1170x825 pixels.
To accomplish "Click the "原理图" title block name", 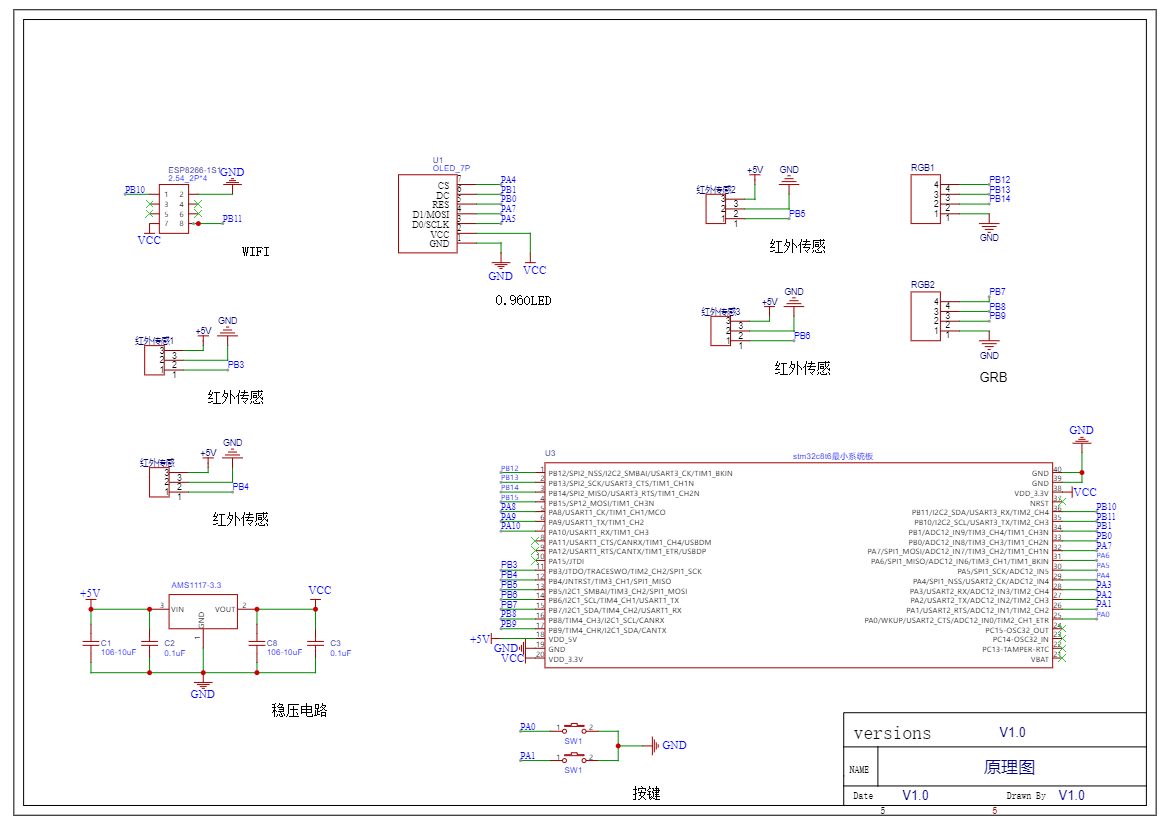I will pyautogui.click(x=1009, y=767).
